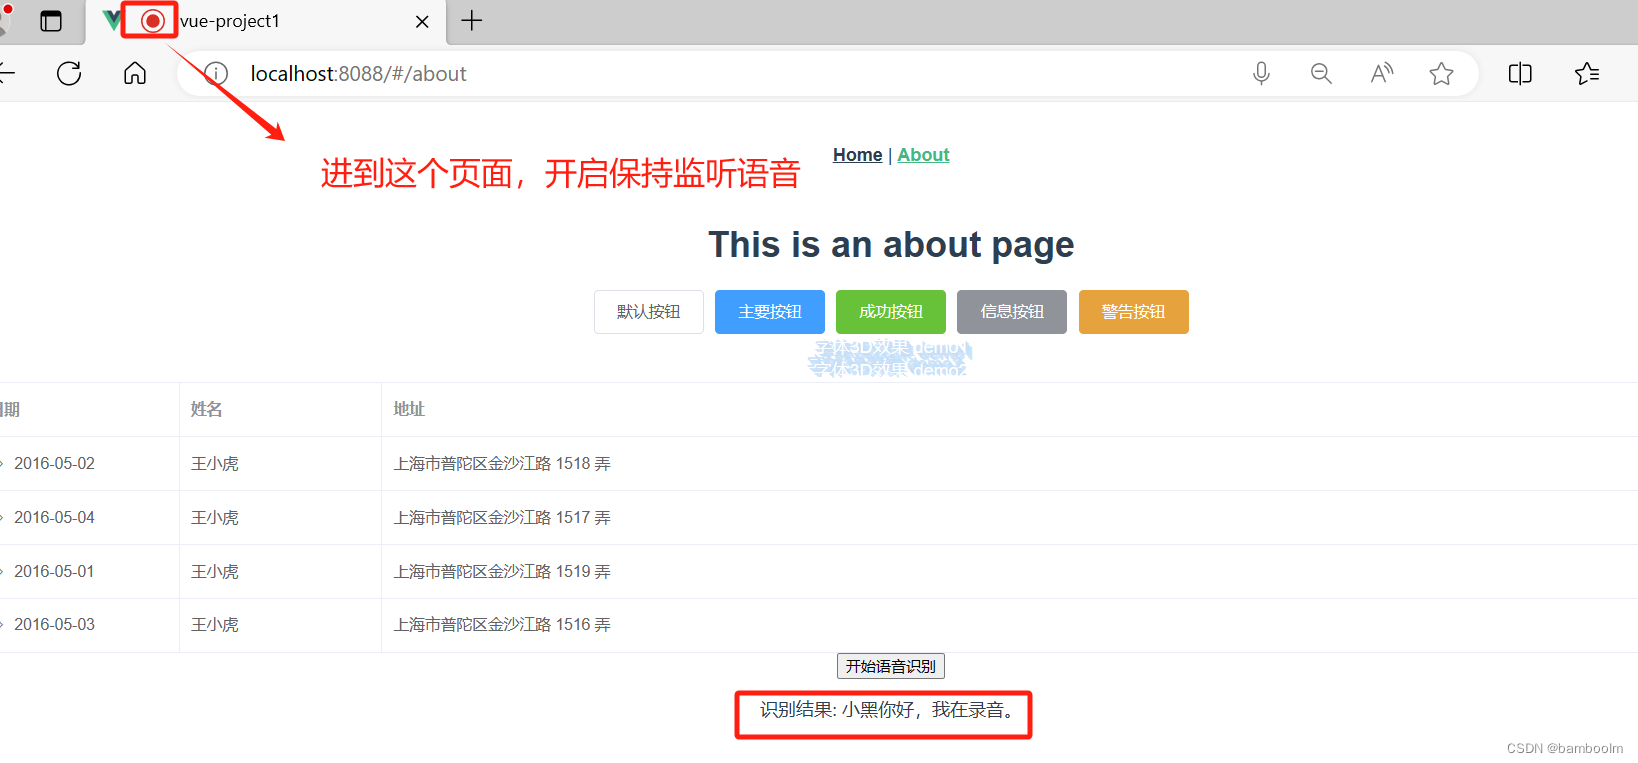The height and width of the screenshot is (763, 1638).
Task: Open the split screen view
Action: point(1520,73)
